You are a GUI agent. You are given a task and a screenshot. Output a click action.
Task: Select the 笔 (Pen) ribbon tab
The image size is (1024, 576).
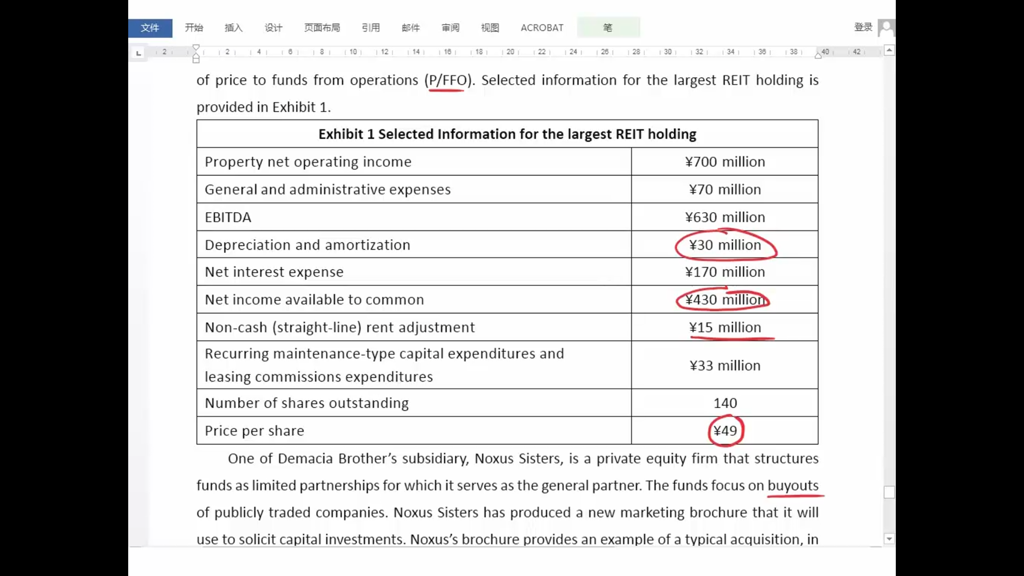[608, 27]
